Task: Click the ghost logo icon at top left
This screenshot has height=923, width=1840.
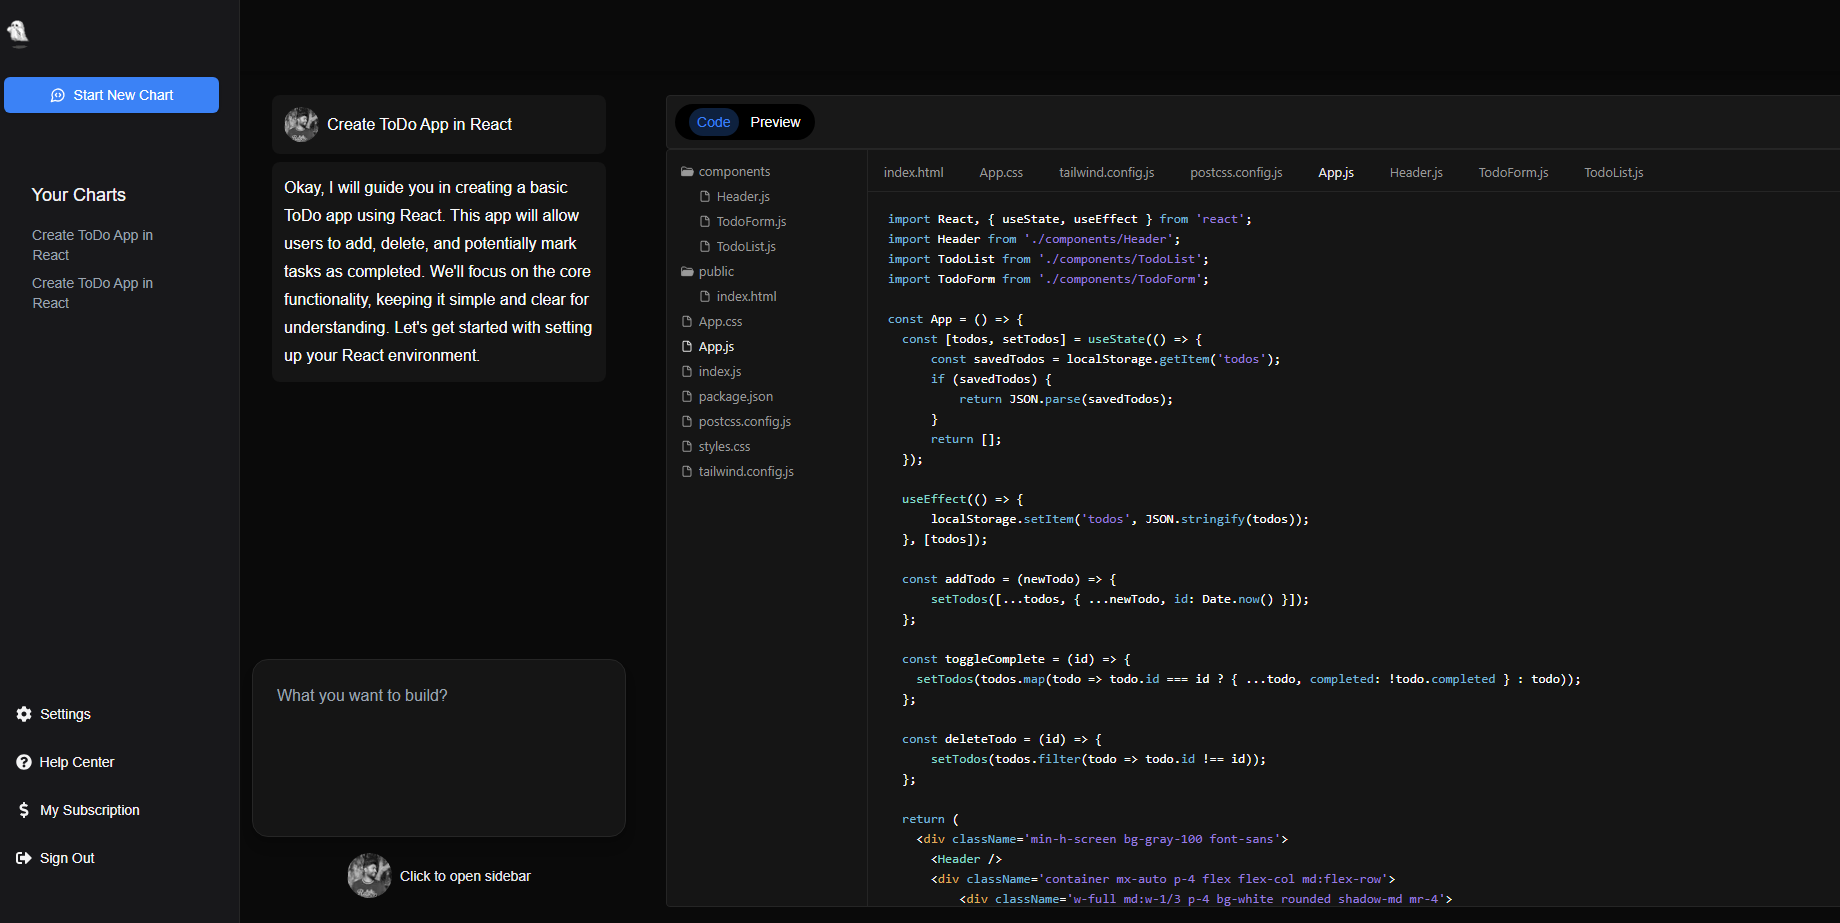Action: 18,33
